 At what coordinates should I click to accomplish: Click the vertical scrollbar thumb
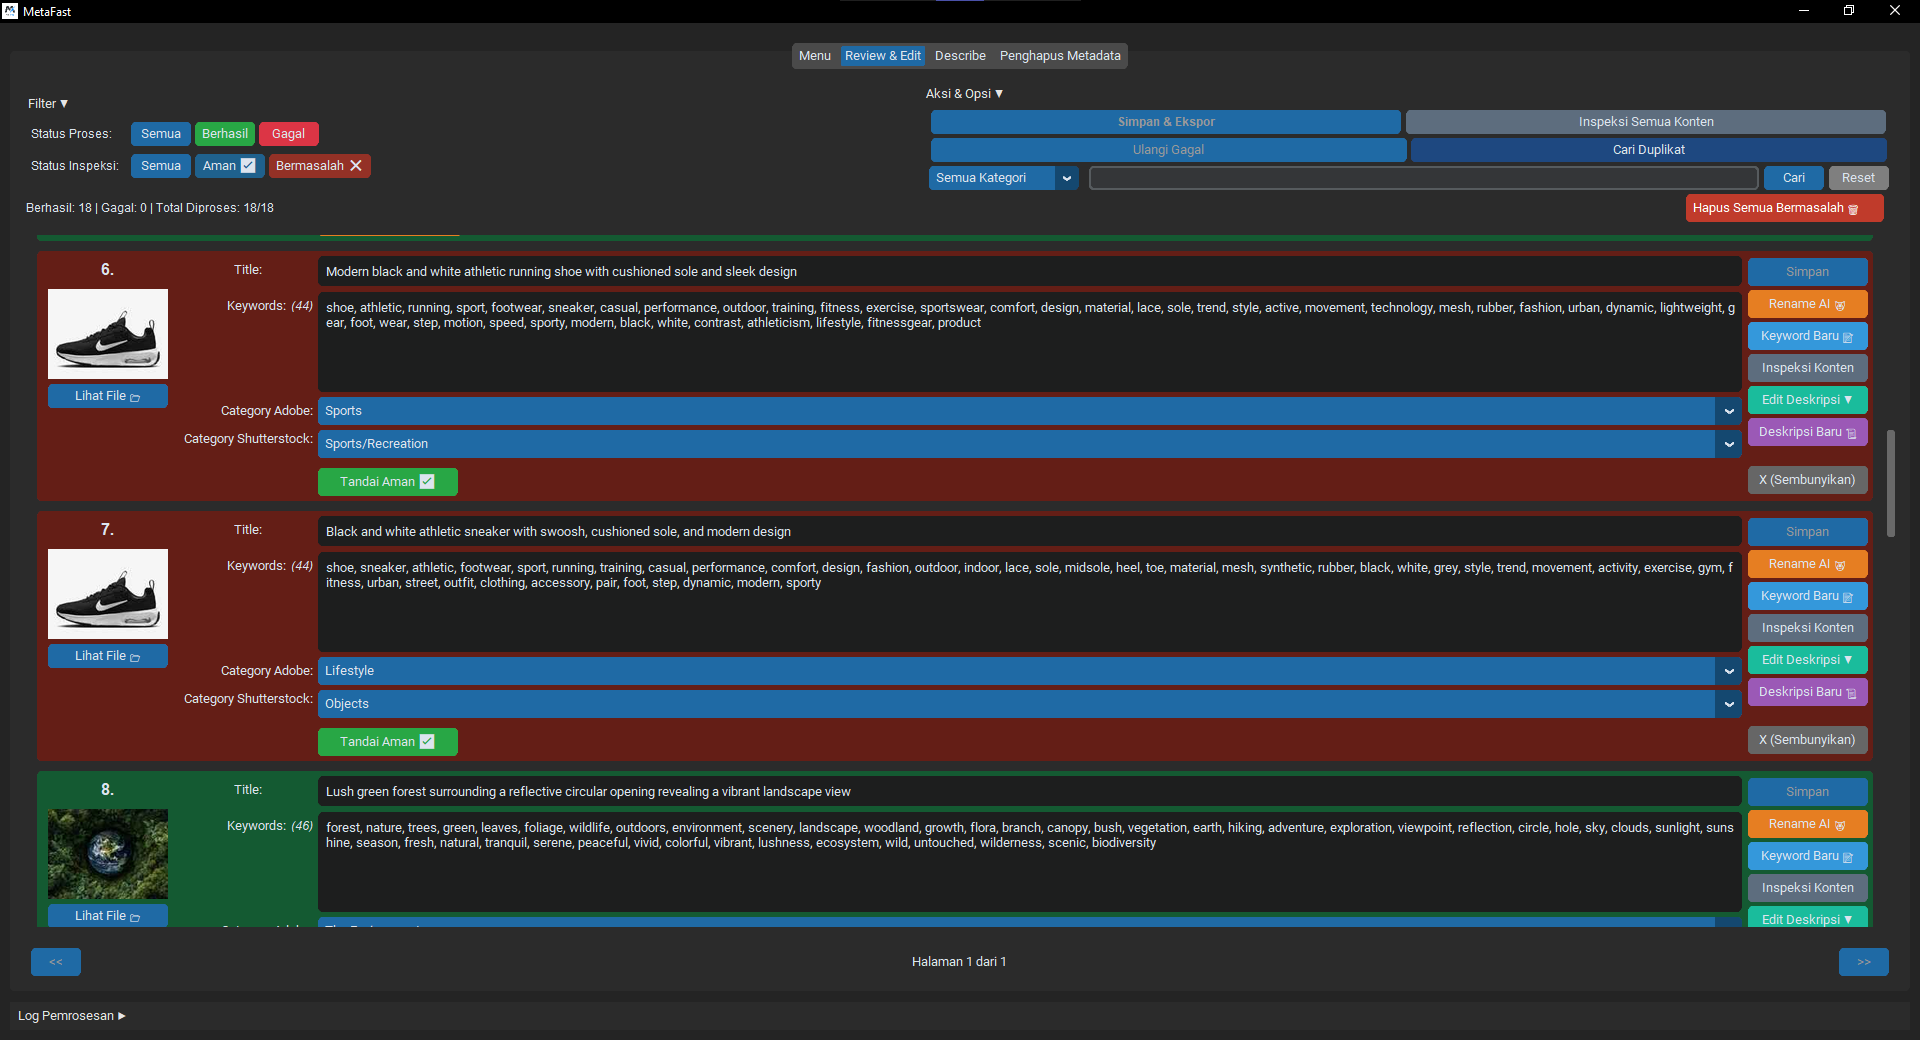coord(1890,483)
